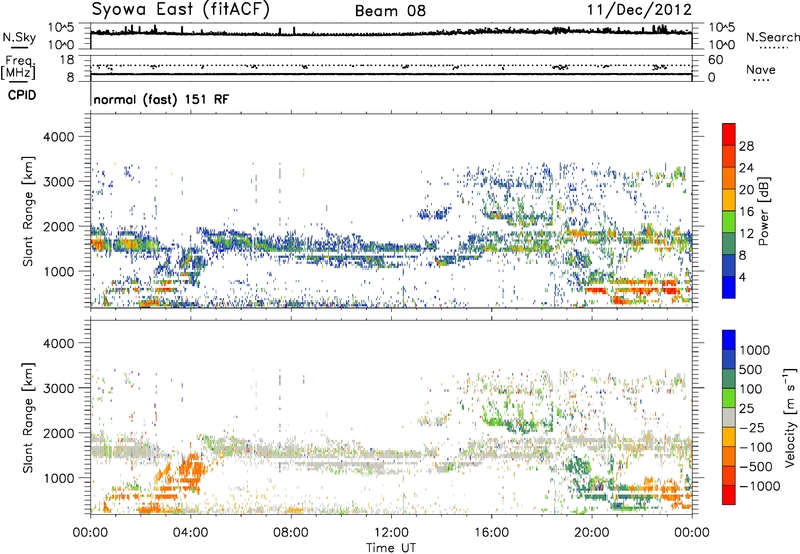The height and width of the screenshot is (554, 800).
Task: Click the '2000' tick of the velocity panel
Action: click(x=58, y=433)
